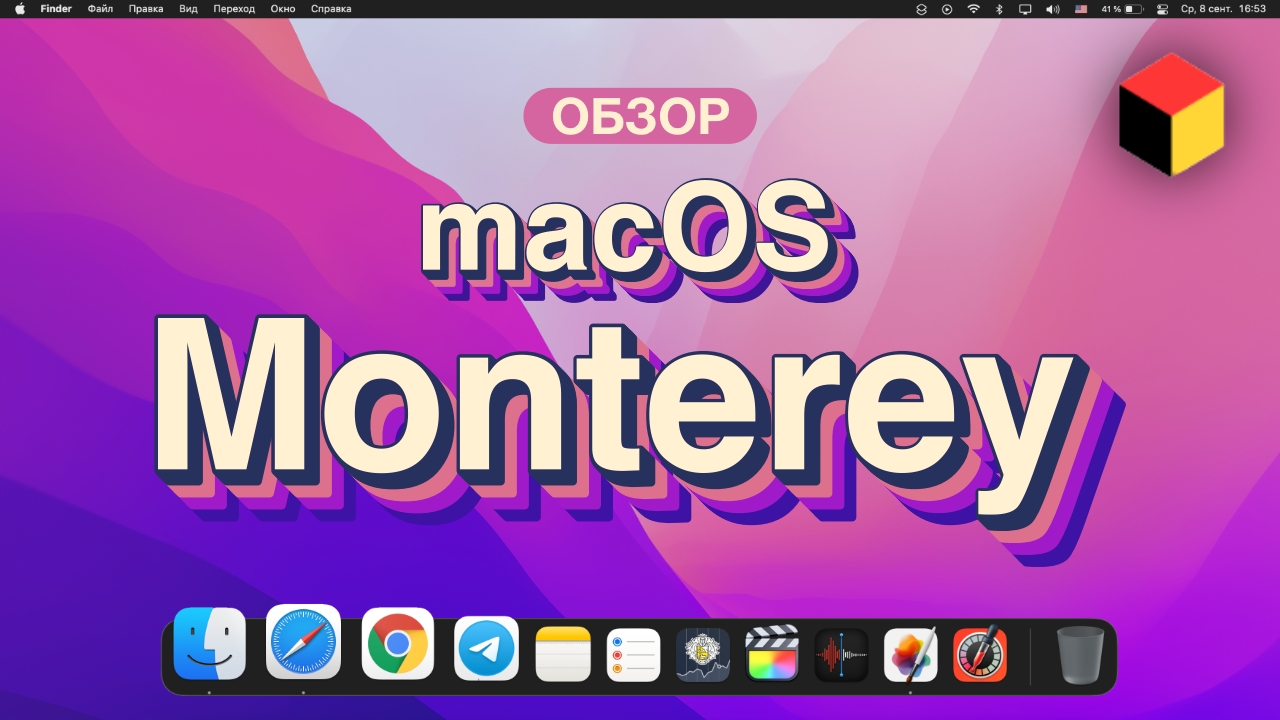Open the Sound volume menu
The width and height of the screenshot is (1280, 720).
click(1053, 9)
